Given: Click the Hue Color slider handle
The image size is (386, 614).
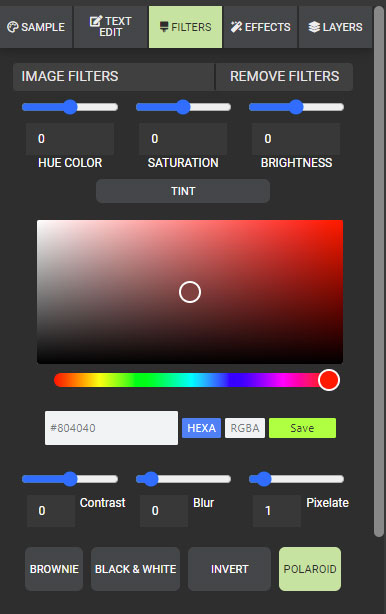Looking at the screenshot, I should tap(70, 107).
